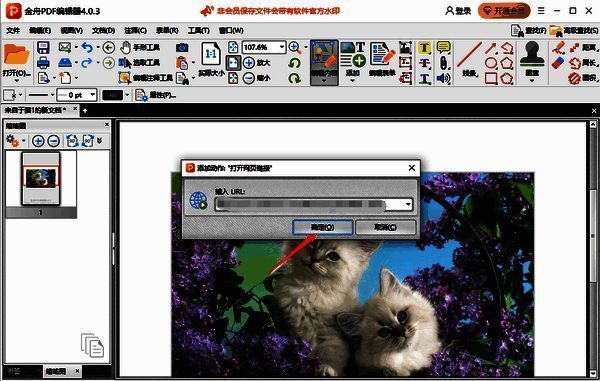
Task: Click the orange upgrade membership (开通会员) button
Action: pyautogui.click(x=504, y=11)
